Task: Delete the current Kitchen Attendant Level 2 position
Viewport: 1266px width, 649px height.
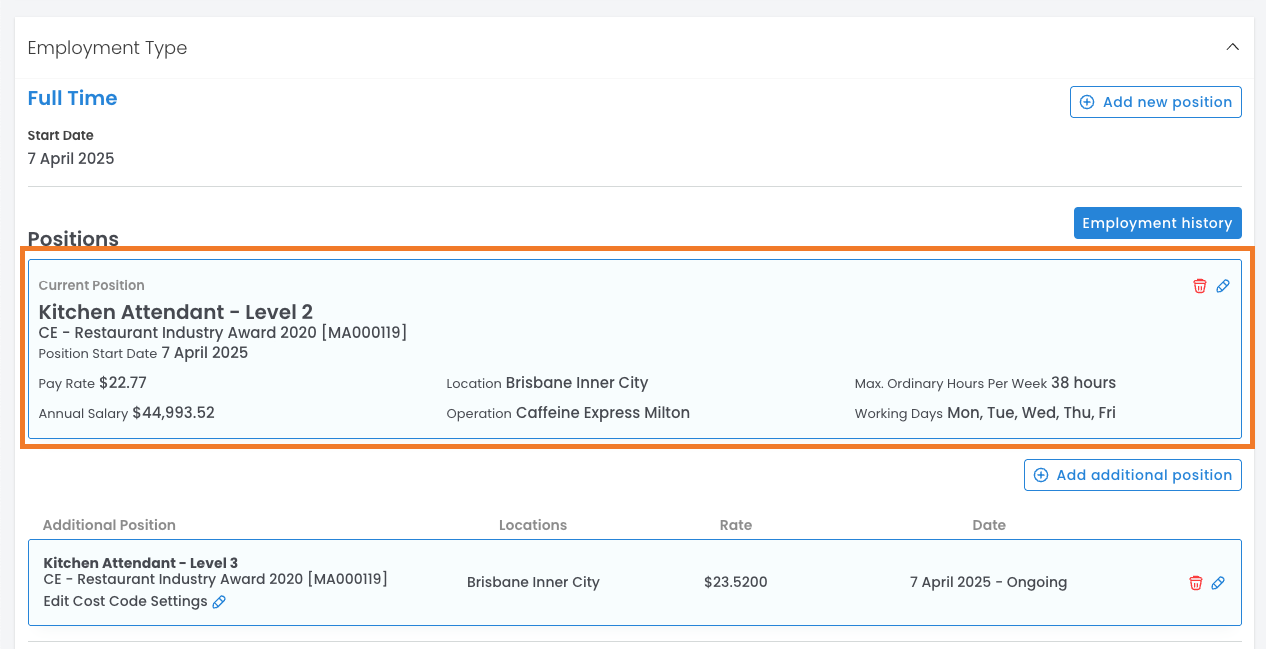Action: click(x=1199, y=286)
